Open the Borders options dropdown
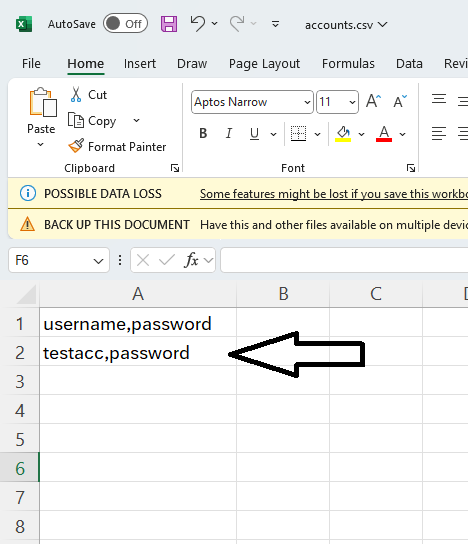 pos(317,134)
